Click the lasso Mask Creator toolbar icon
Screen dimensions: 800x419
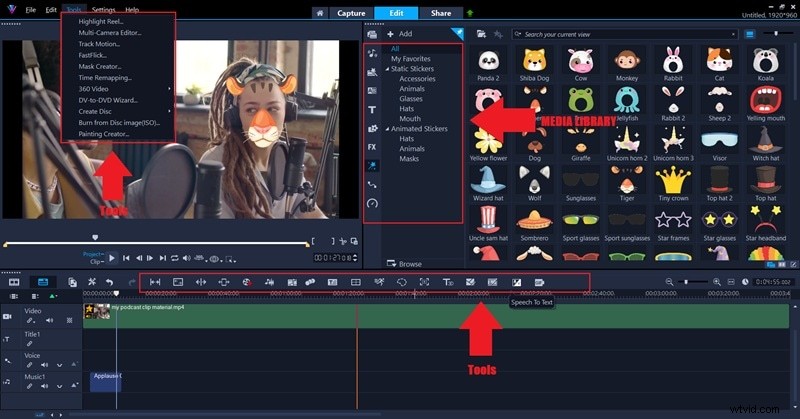(x=402, y=282)
